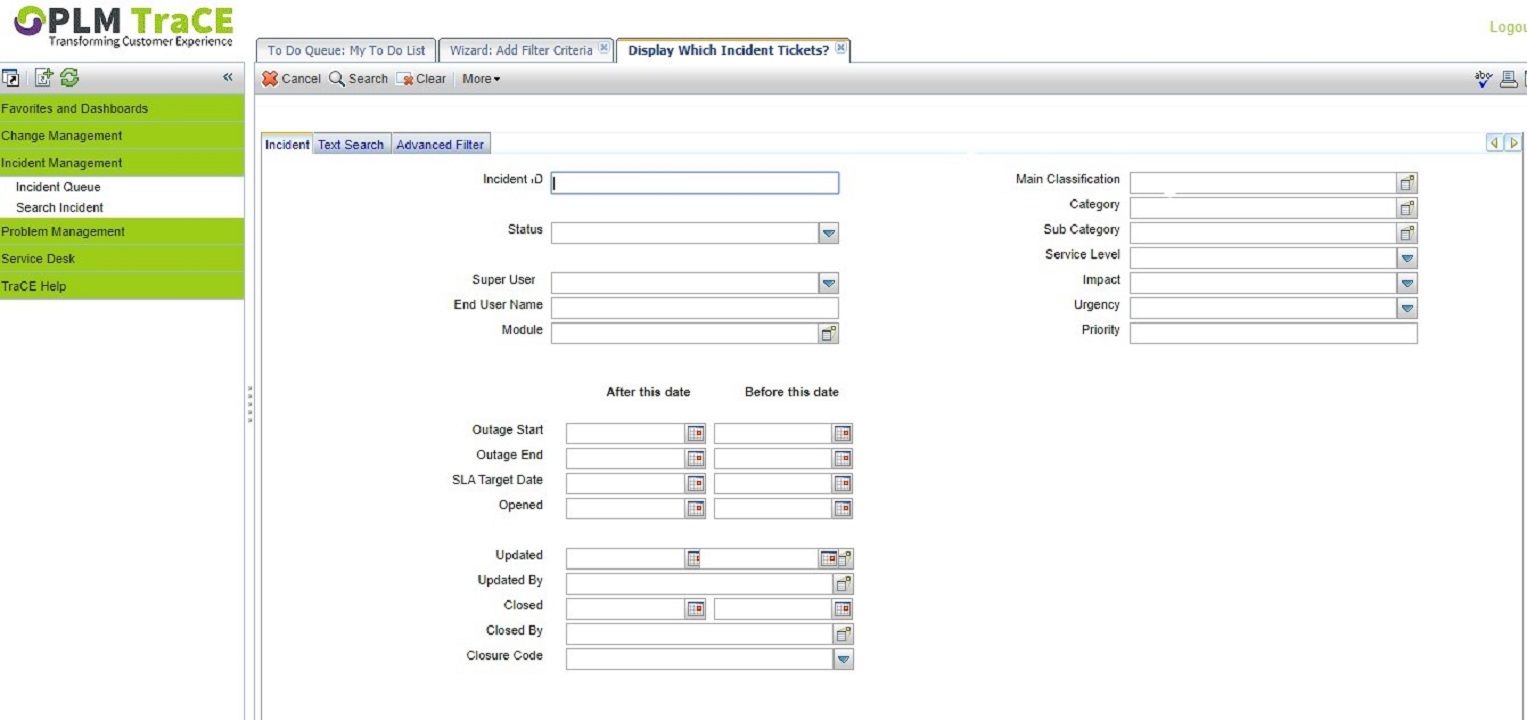Open calendar for Opened before date

tap(842, 508)
